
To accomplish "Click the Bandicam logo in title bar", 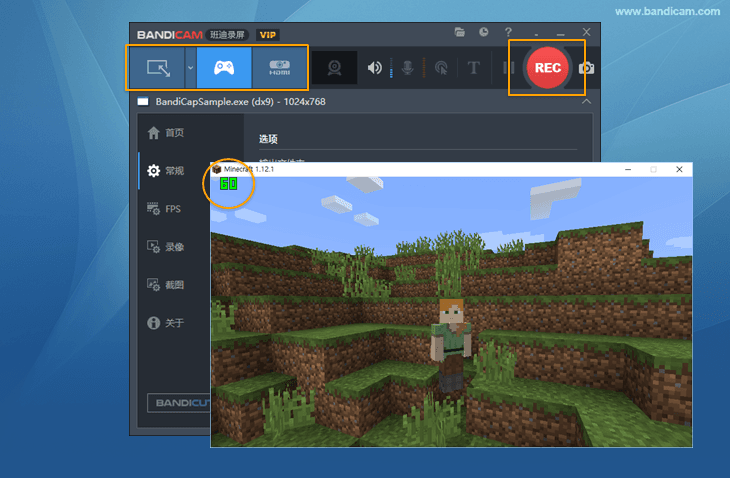I will (x=169, y=35).
